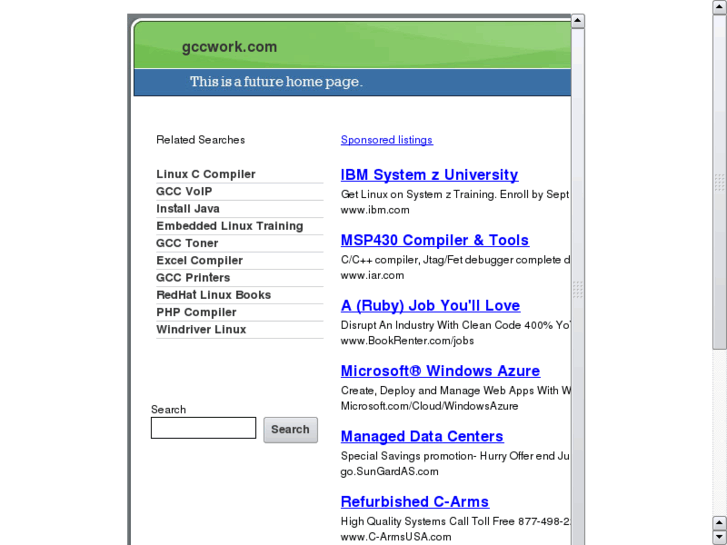Screen dimensions: 727x545
Task: Select GCC Printers related search
Action: 193,277
